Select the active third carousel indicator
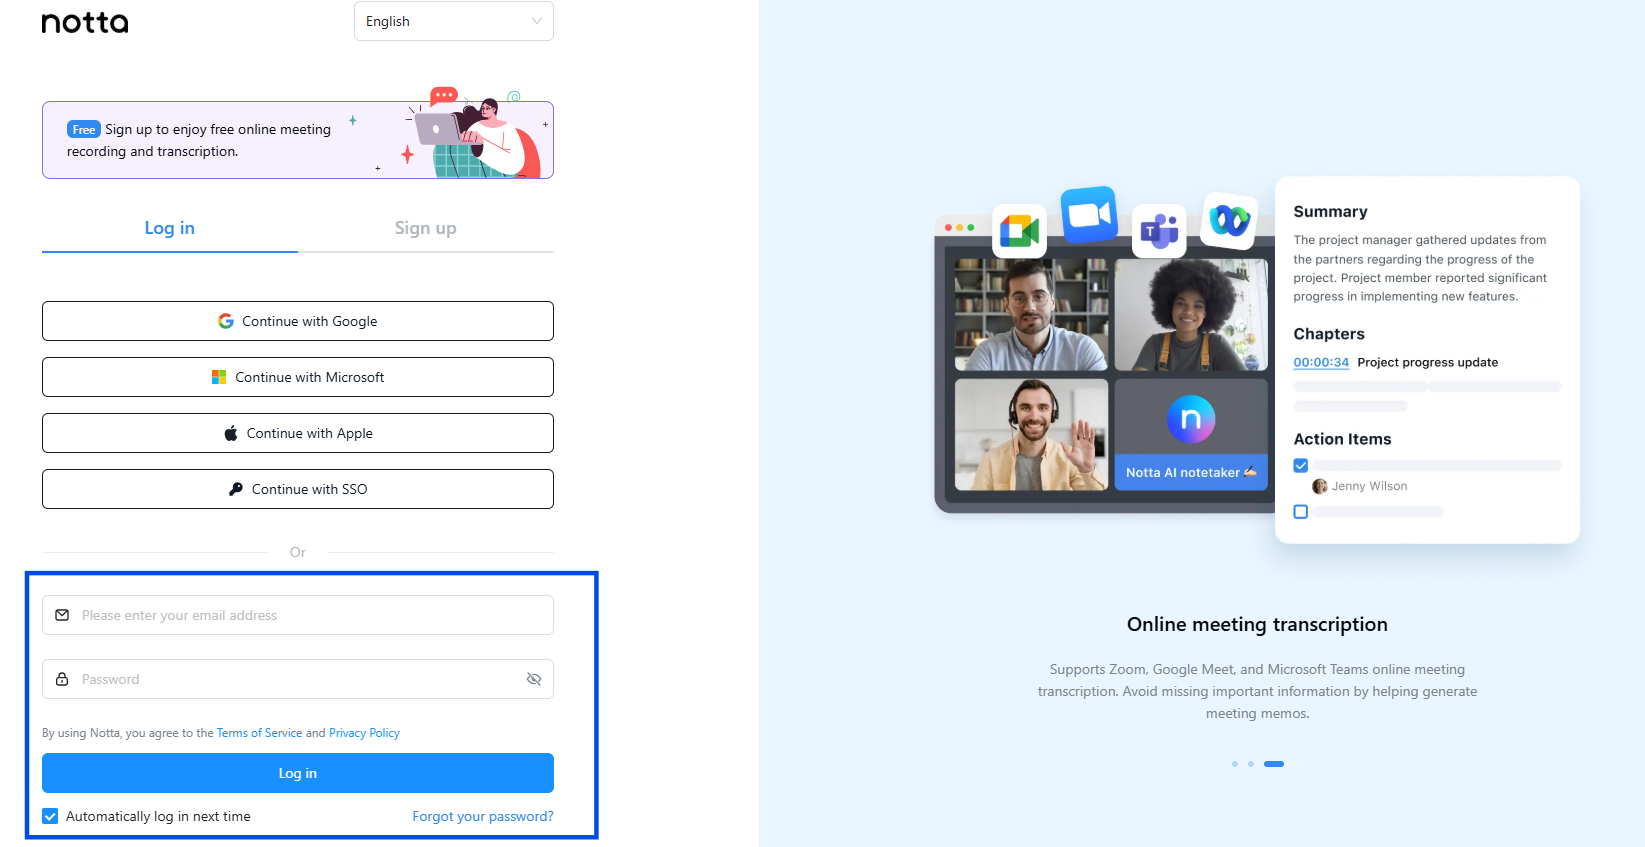This screenshot has width=1645, height=847. click(1274, 764)
